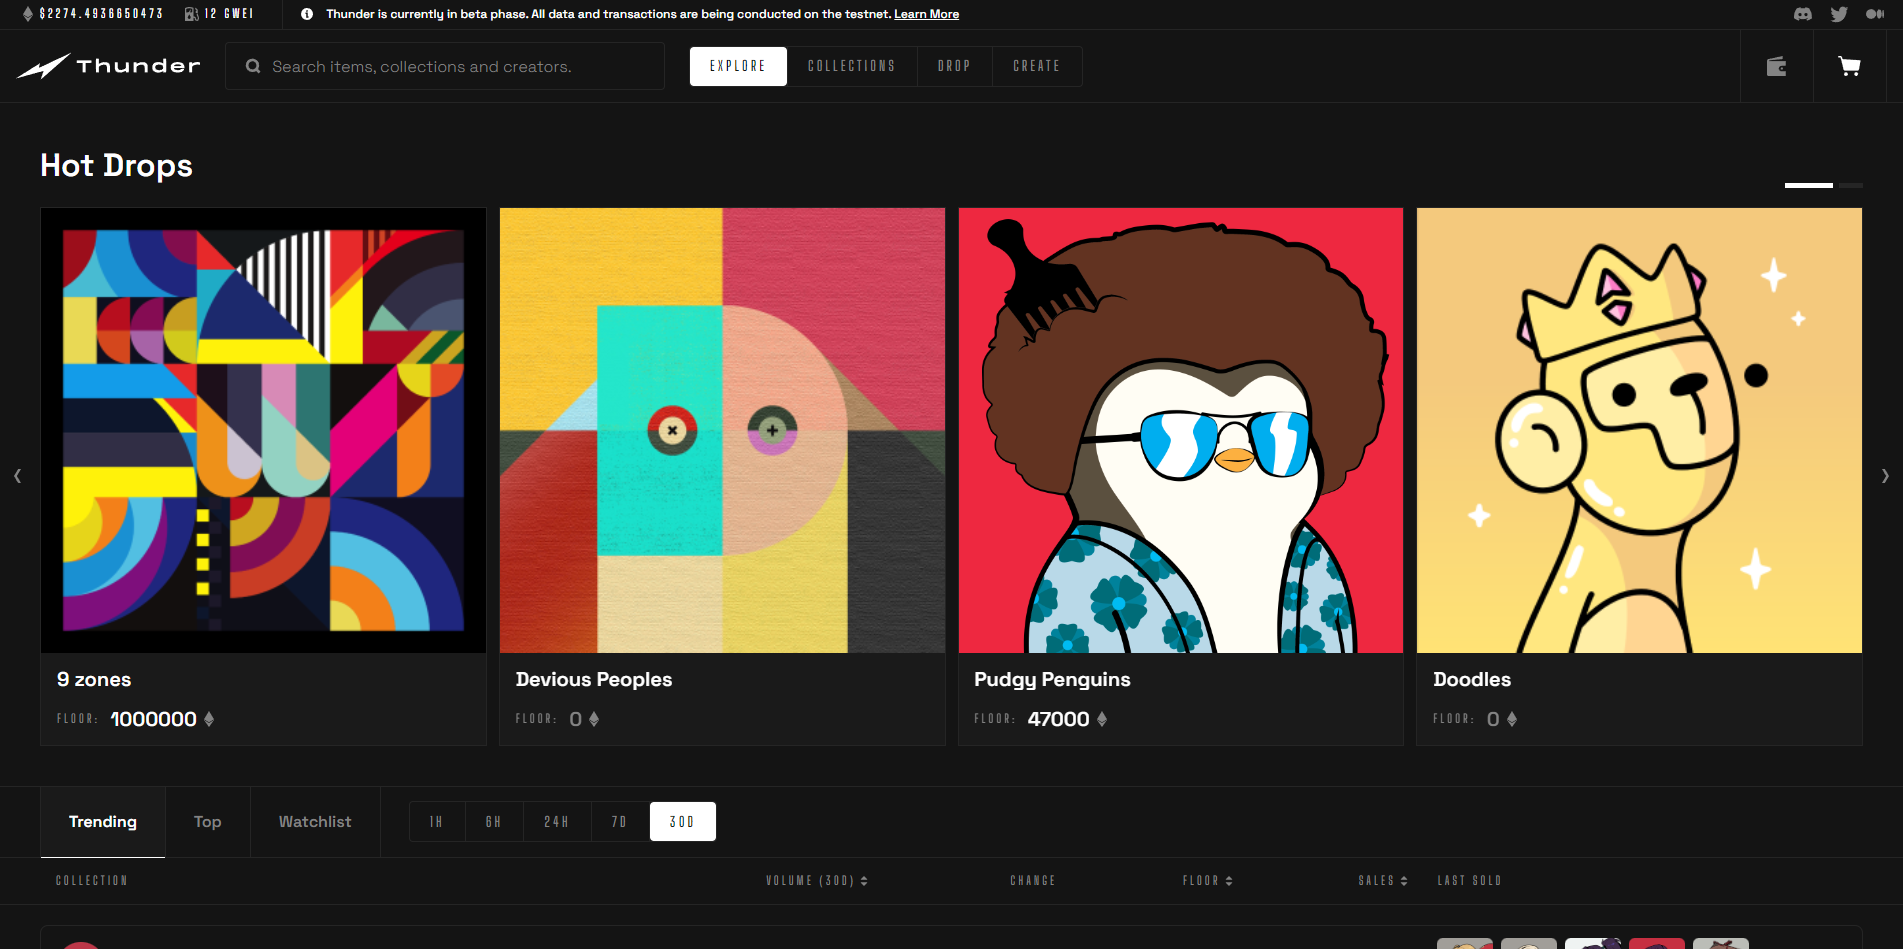Click the Create nav button

click(1036, 66)
